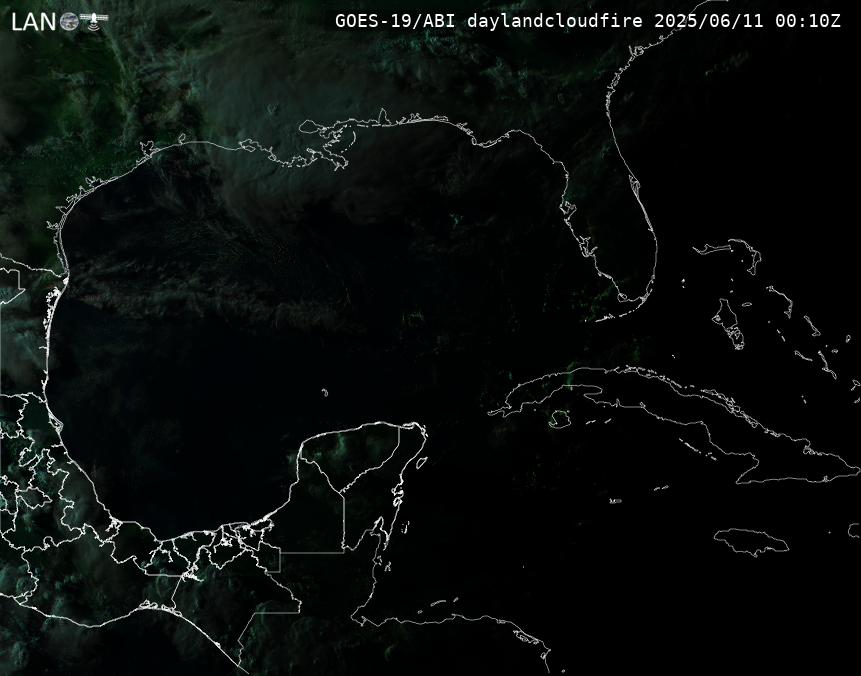The width and height of the screenshot is (861, 676).
Task: Click the date 2025/06/11 in the header
Action: pyautogui.click(x=708, y=21)
